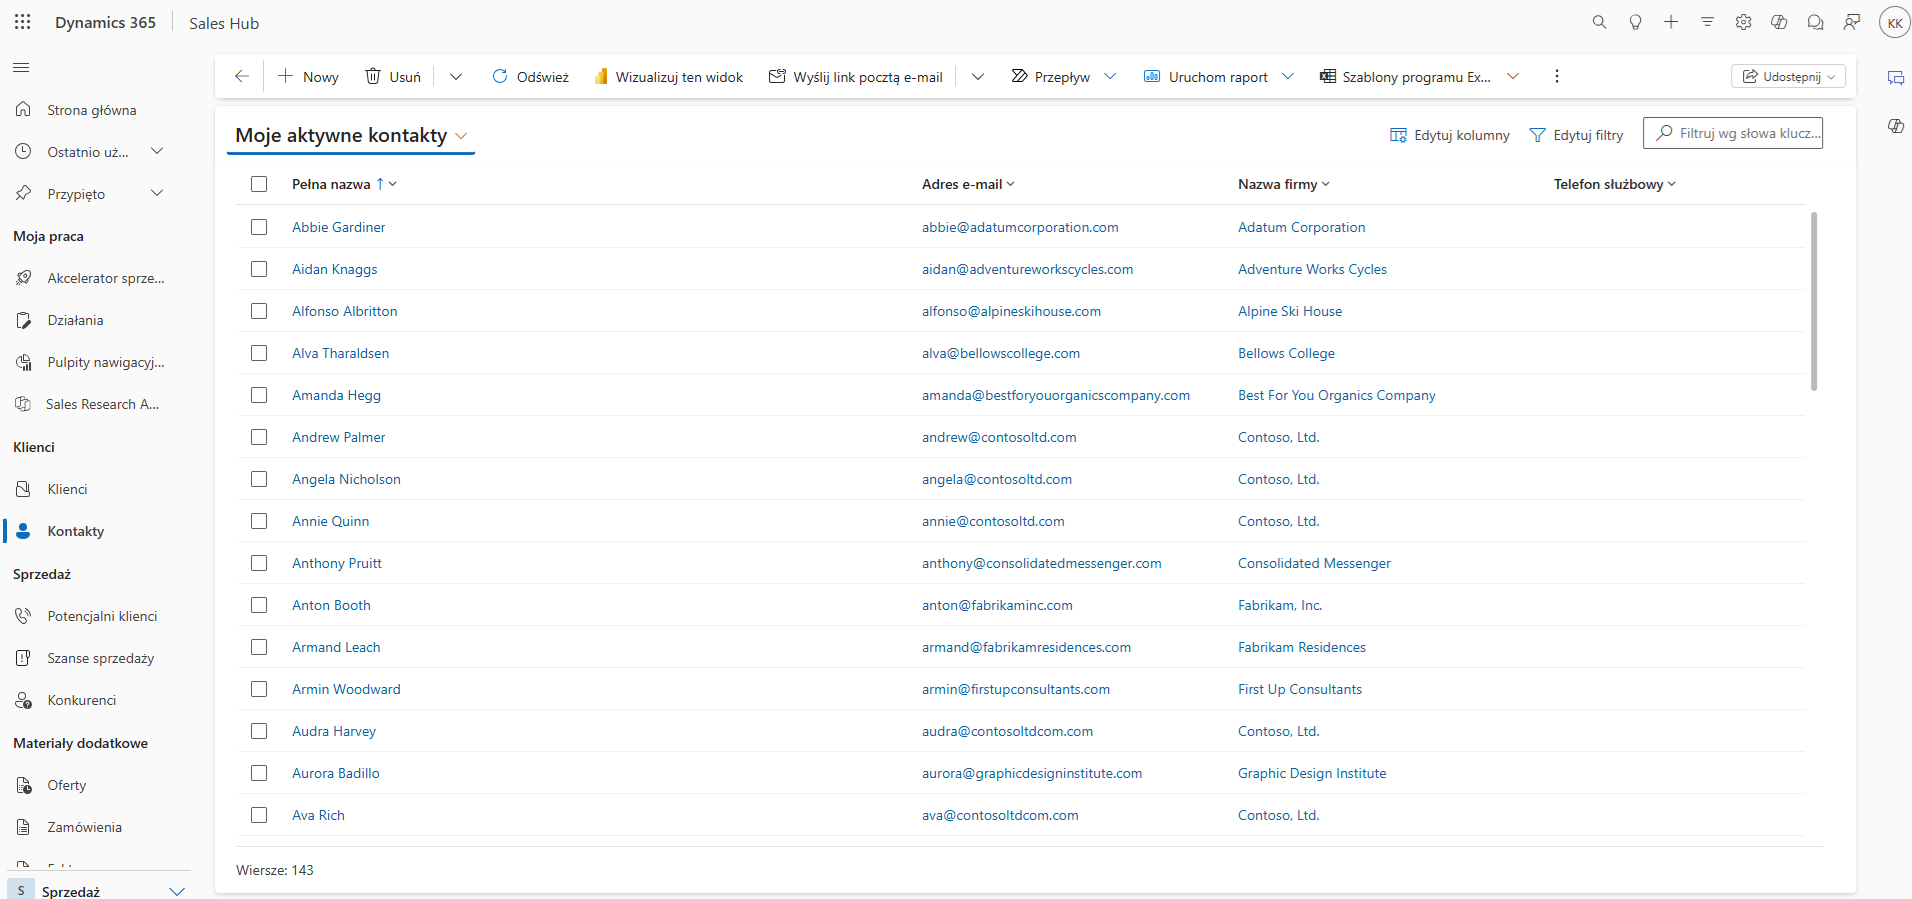Tick the select-all header checkbox

[259, 184]
